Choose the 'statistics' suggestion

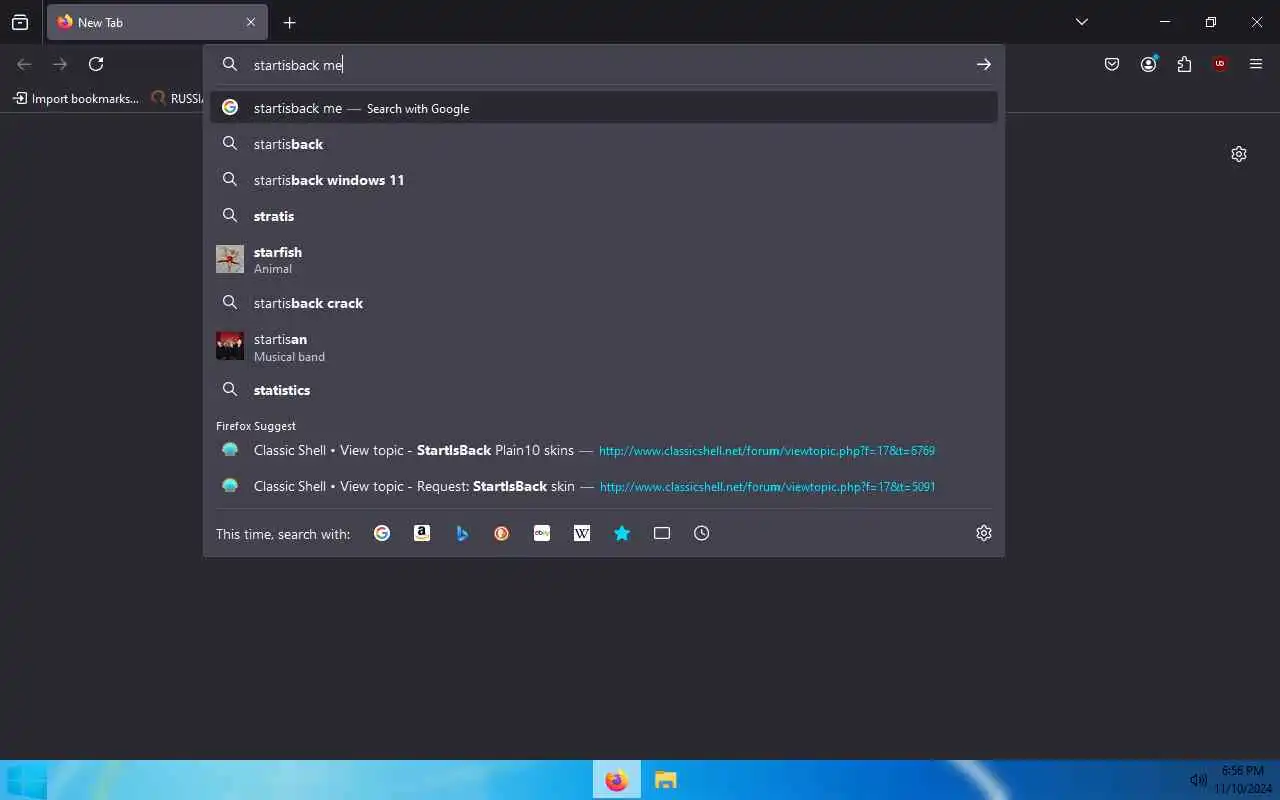pos(604,390)
